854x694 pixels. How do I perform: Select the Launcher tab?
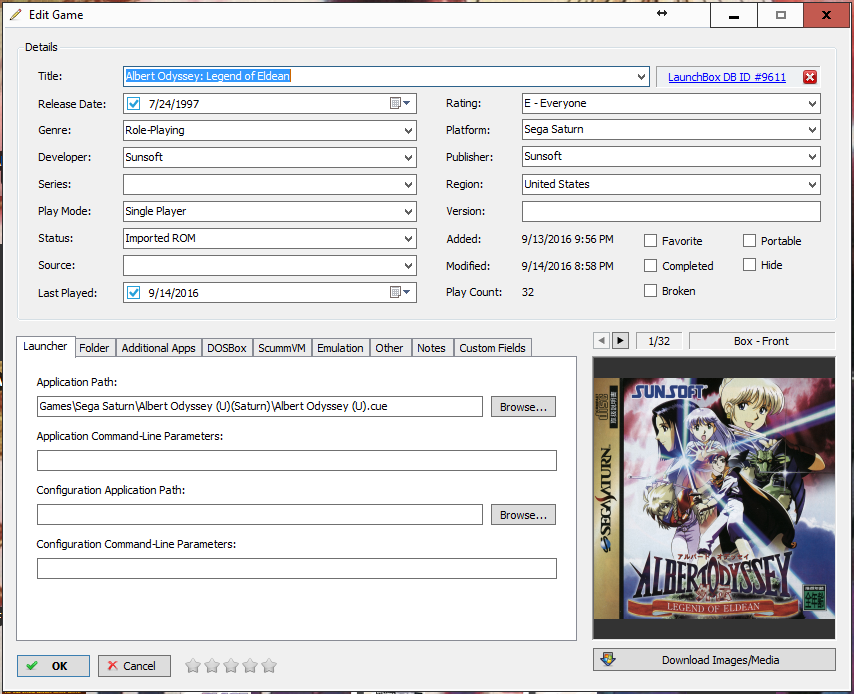45,346
